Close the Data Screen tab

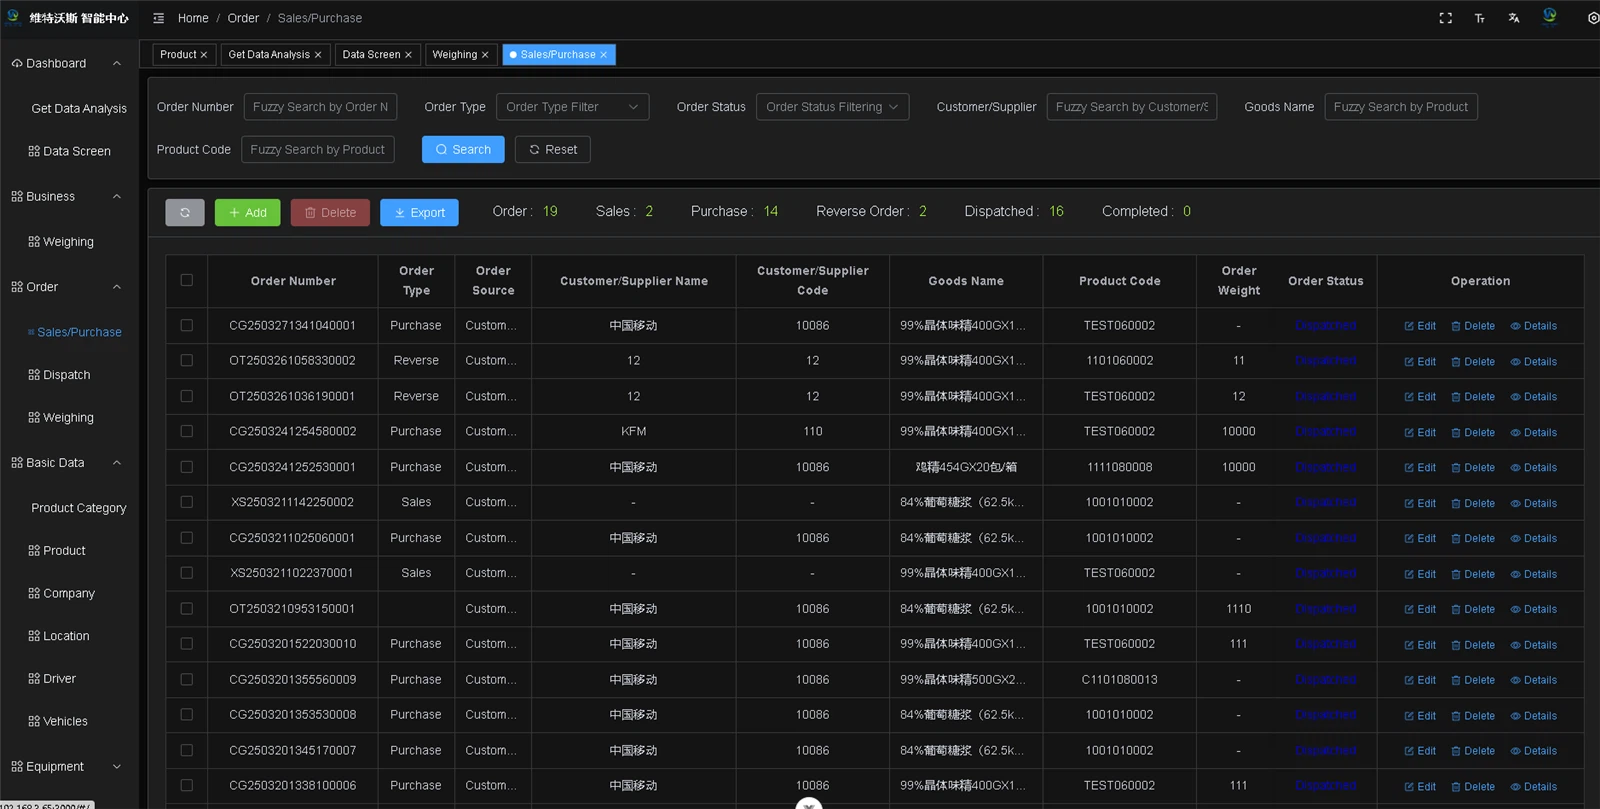[x=408, y=55]
